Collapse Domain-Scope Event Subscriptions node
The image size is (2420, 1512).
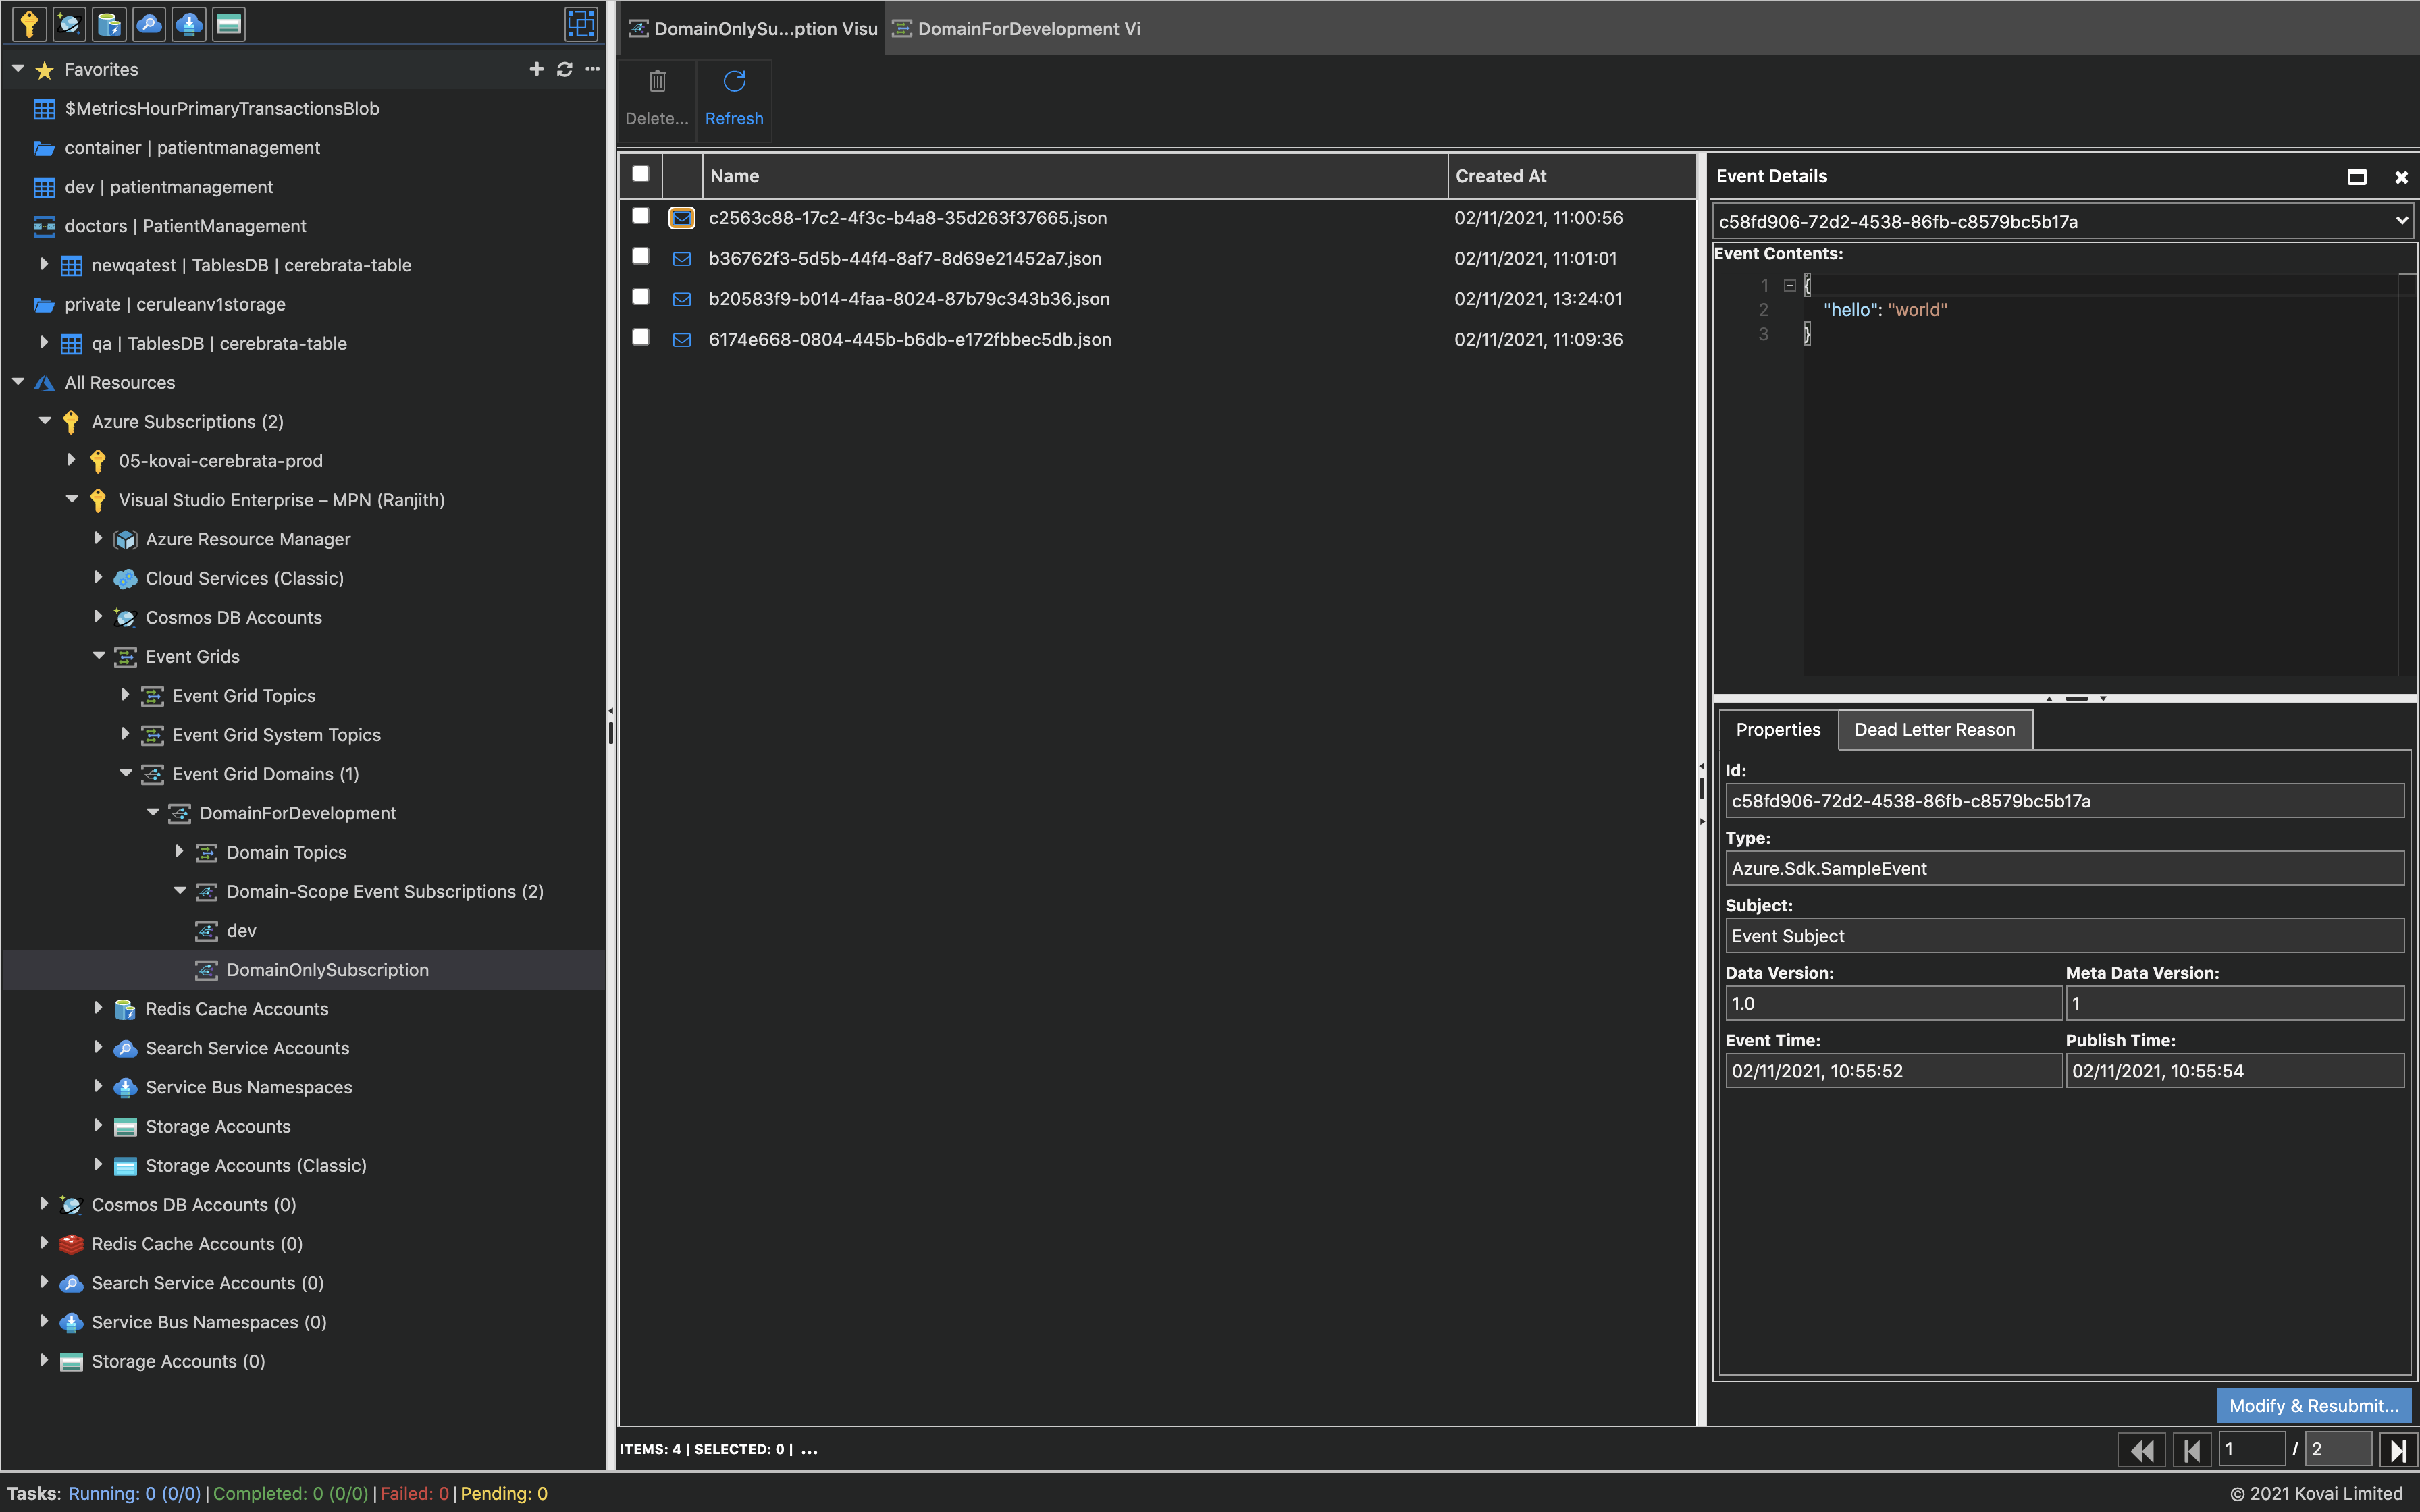coord(180,890)
